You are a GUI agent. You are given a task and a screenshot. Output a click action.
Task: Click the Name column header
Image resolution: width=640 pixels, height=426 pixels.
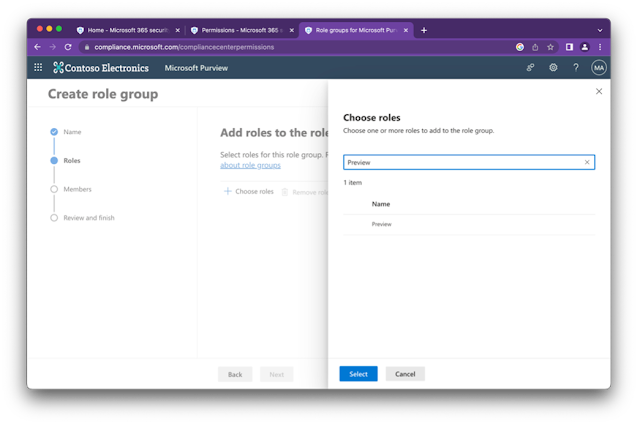380,204
